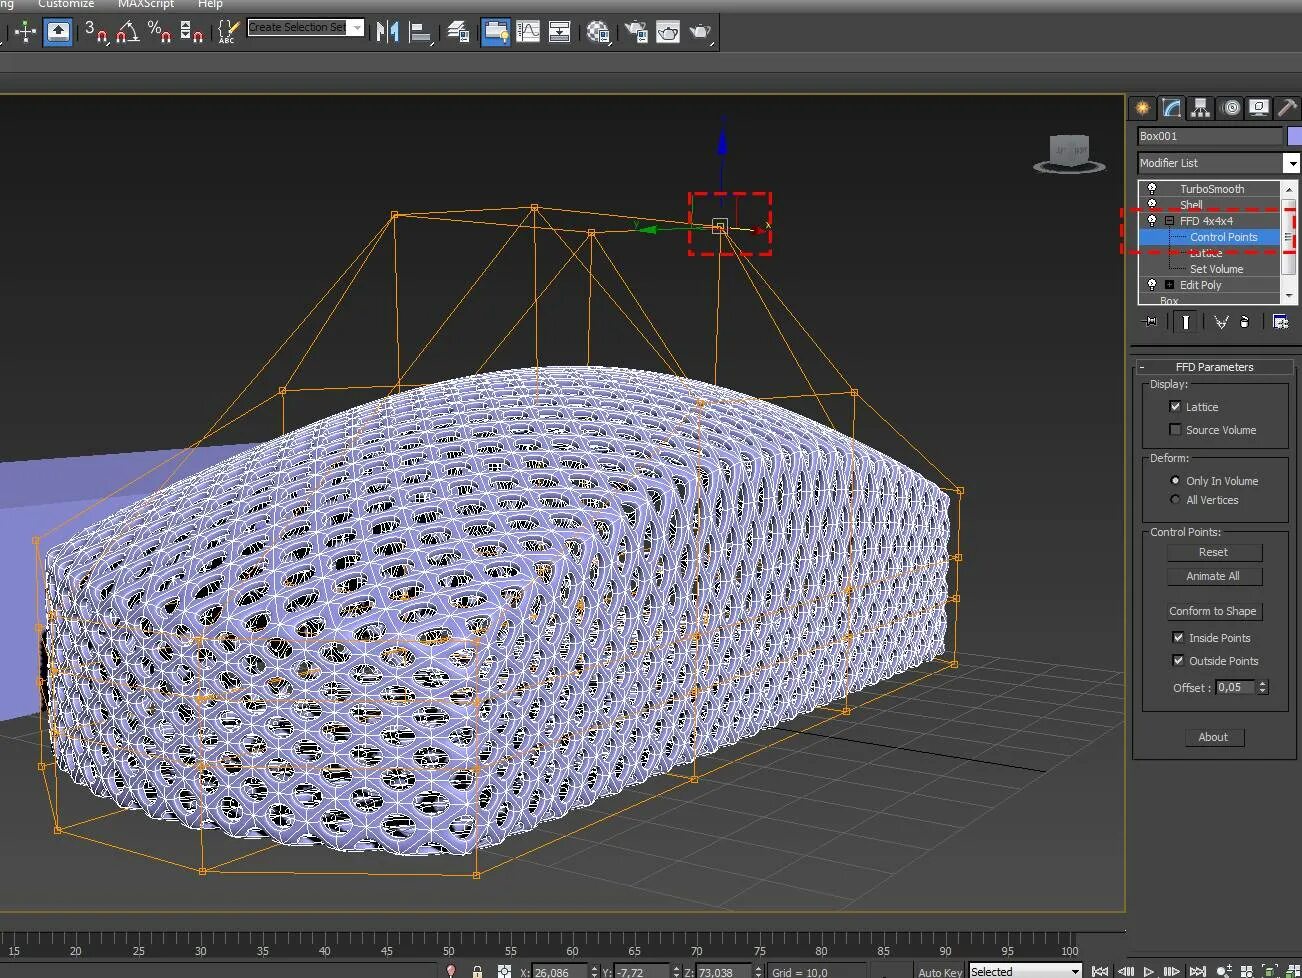Remove modifier from the stack with trash icon

tap(1244, 322)
